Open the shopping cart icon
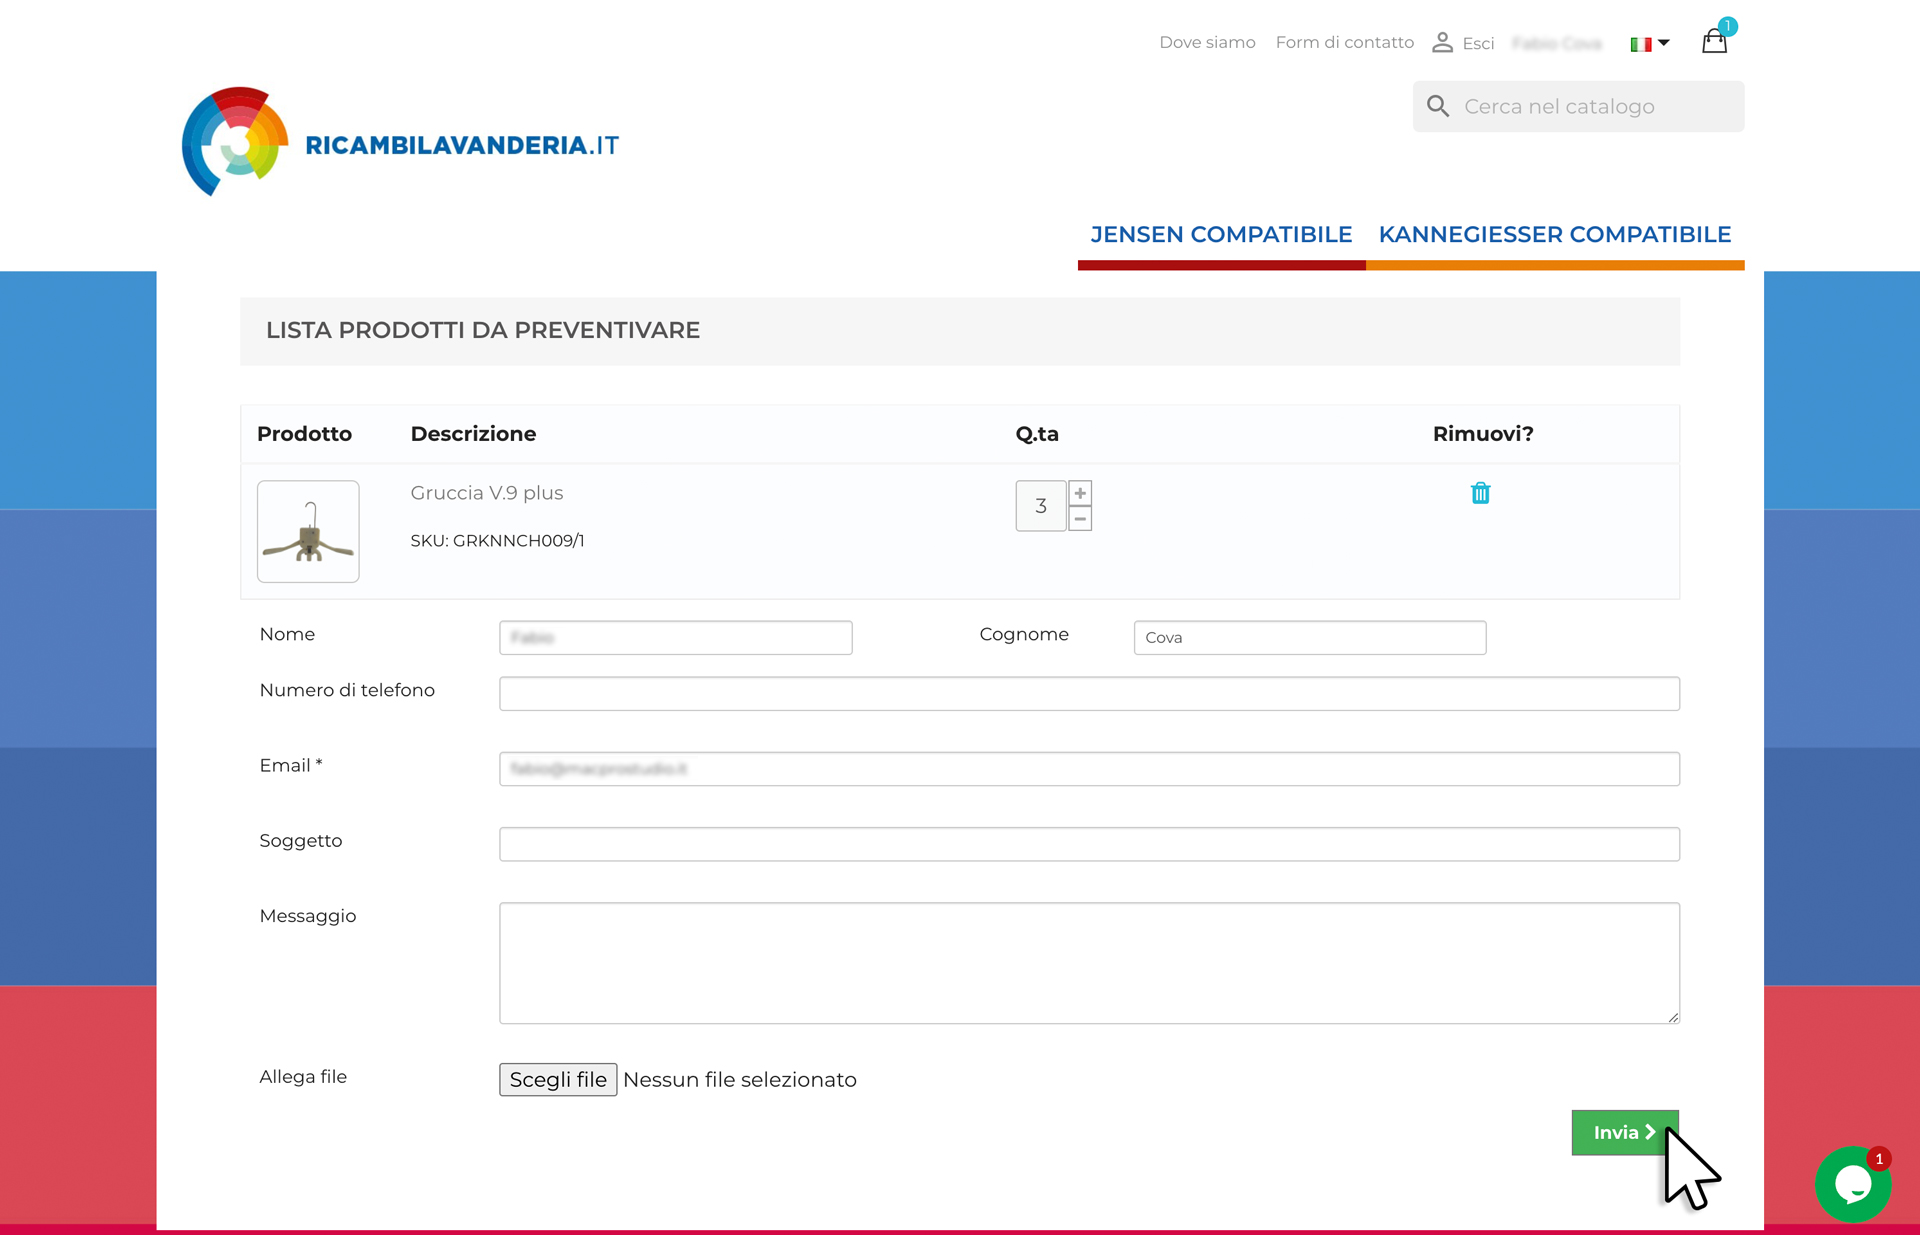1920x1235 pixels. tap(1714, 42)
